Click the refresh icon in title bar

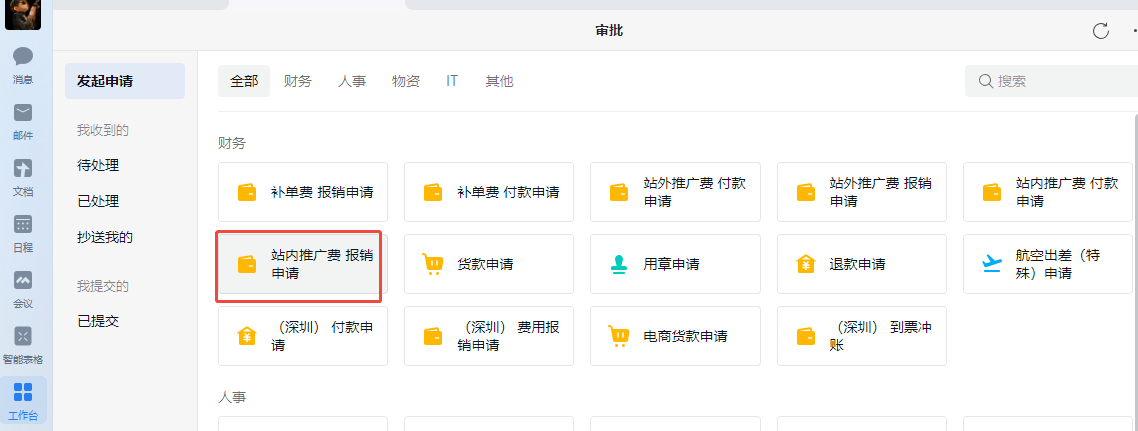[1101, 31]
